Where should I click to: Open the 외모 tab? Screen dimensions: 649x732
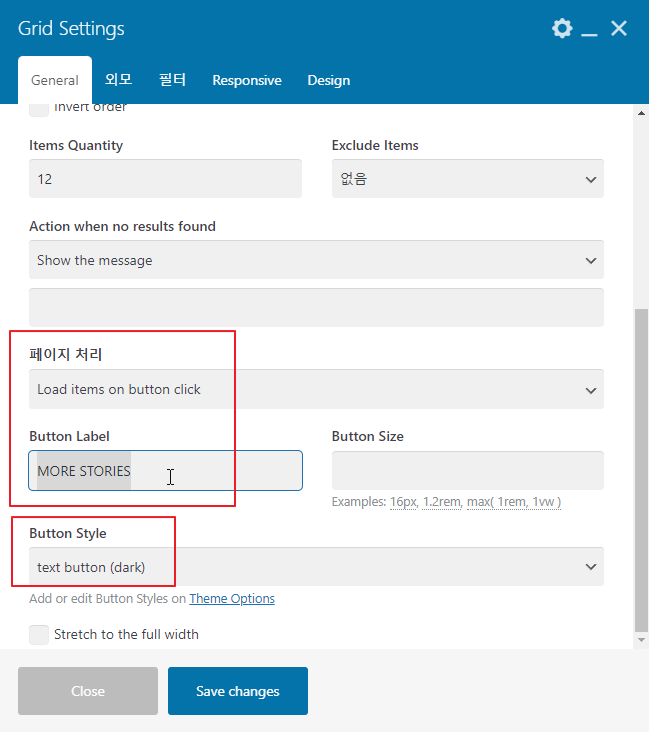119,79
